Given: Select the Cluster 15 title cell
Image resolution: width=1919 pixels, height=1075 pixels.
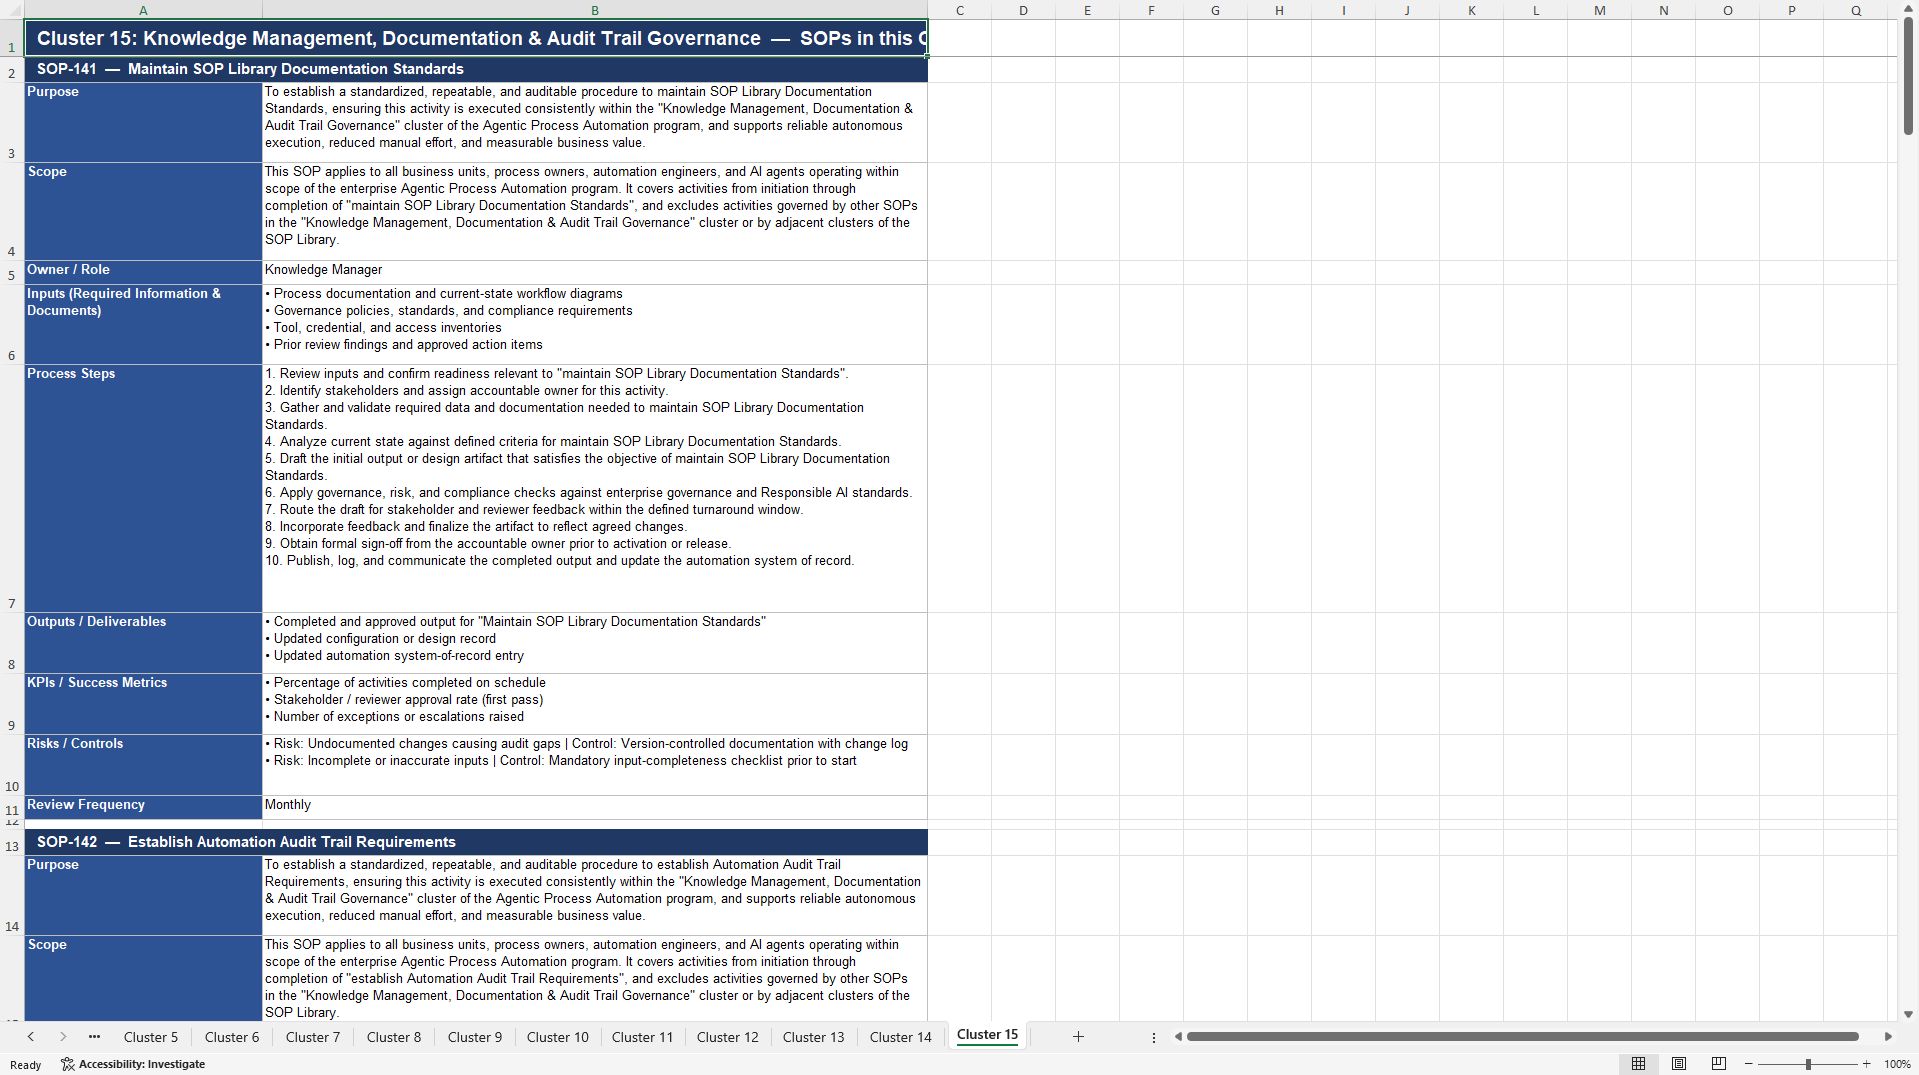Looking at the screenshot, I should 476,38.
